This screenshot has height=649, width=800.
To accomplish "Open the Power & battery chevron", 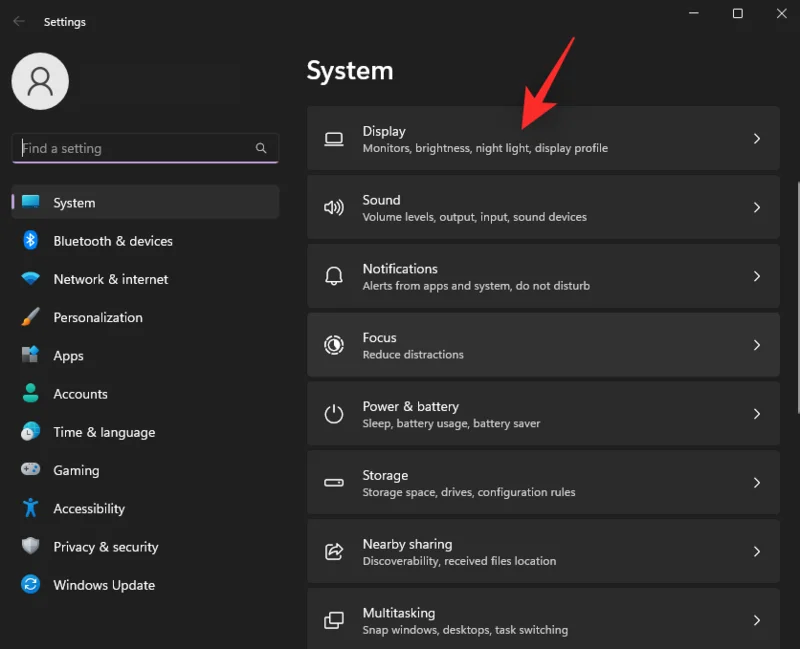I will (757, 414).
